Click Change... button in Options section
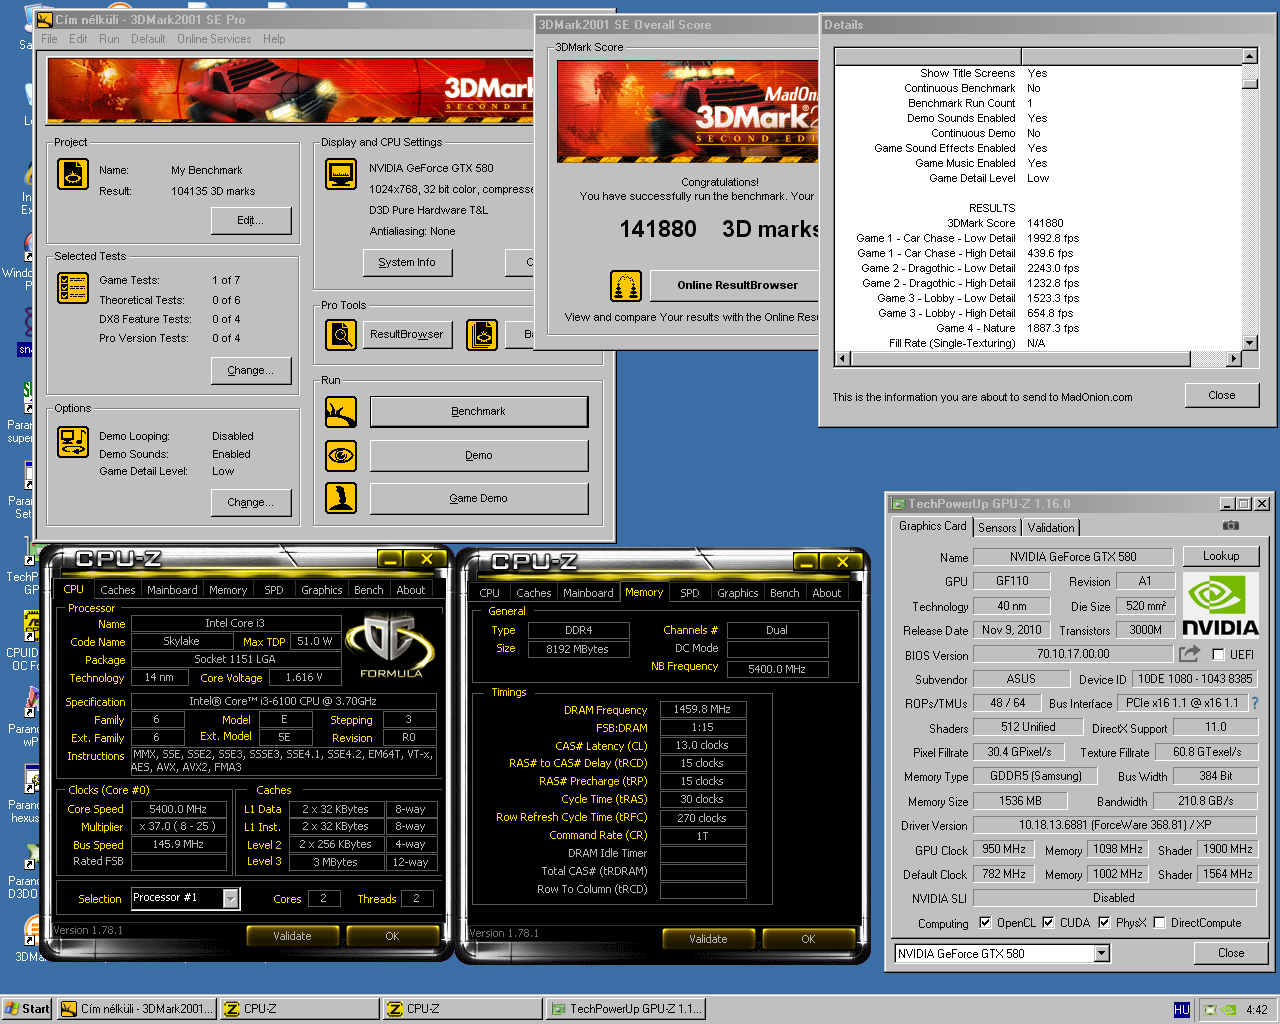This screenshot has height=1024, width=1280. point(251,502)
